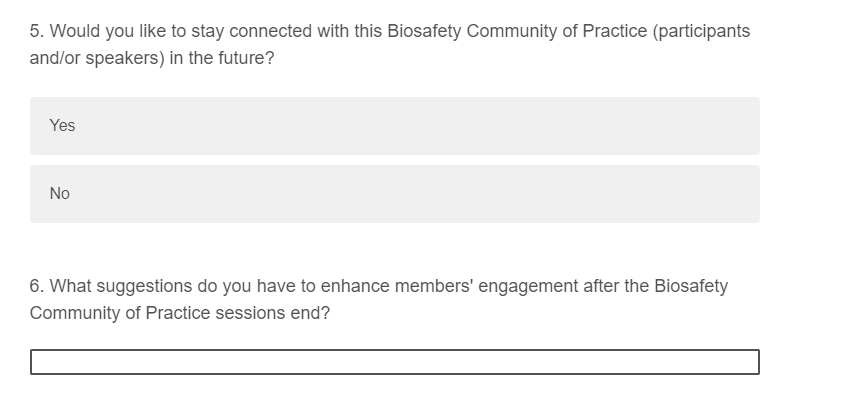Click the suggestions text input field
844x409 pixels.
394,361
